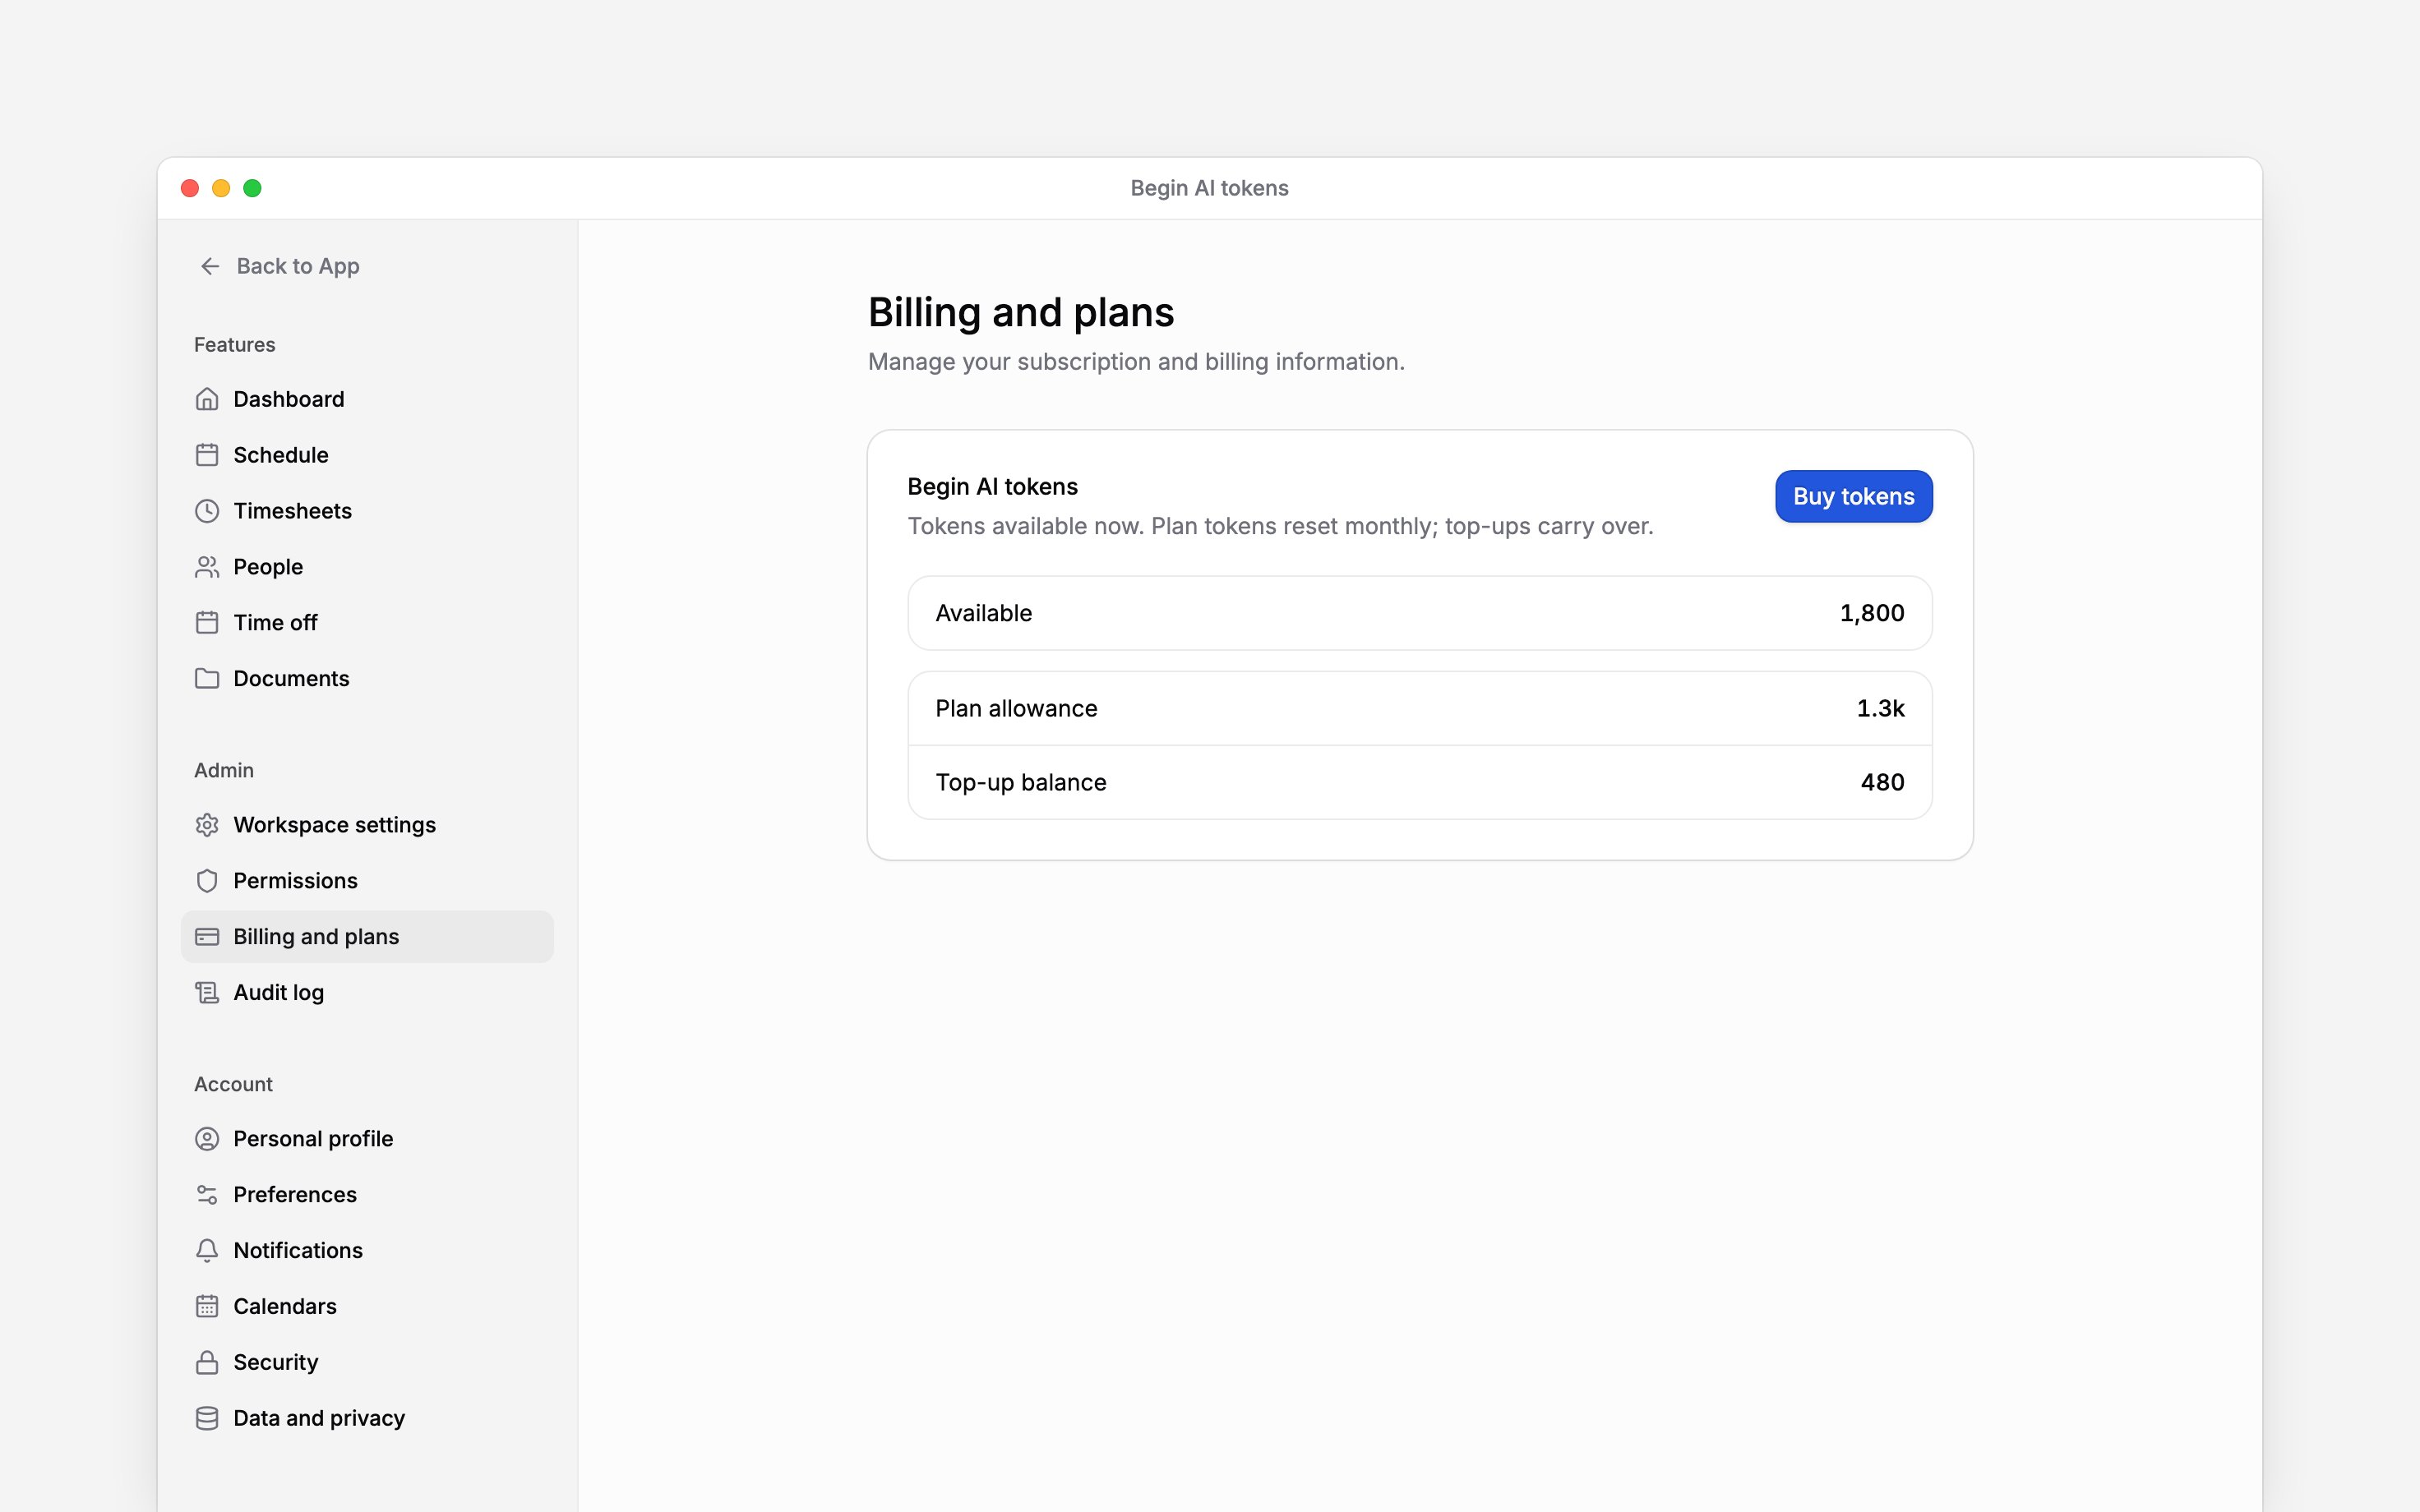This screenshot has width=2420, height=1512.
Task: Go back via Back to App link
Action: coord(298,266)
